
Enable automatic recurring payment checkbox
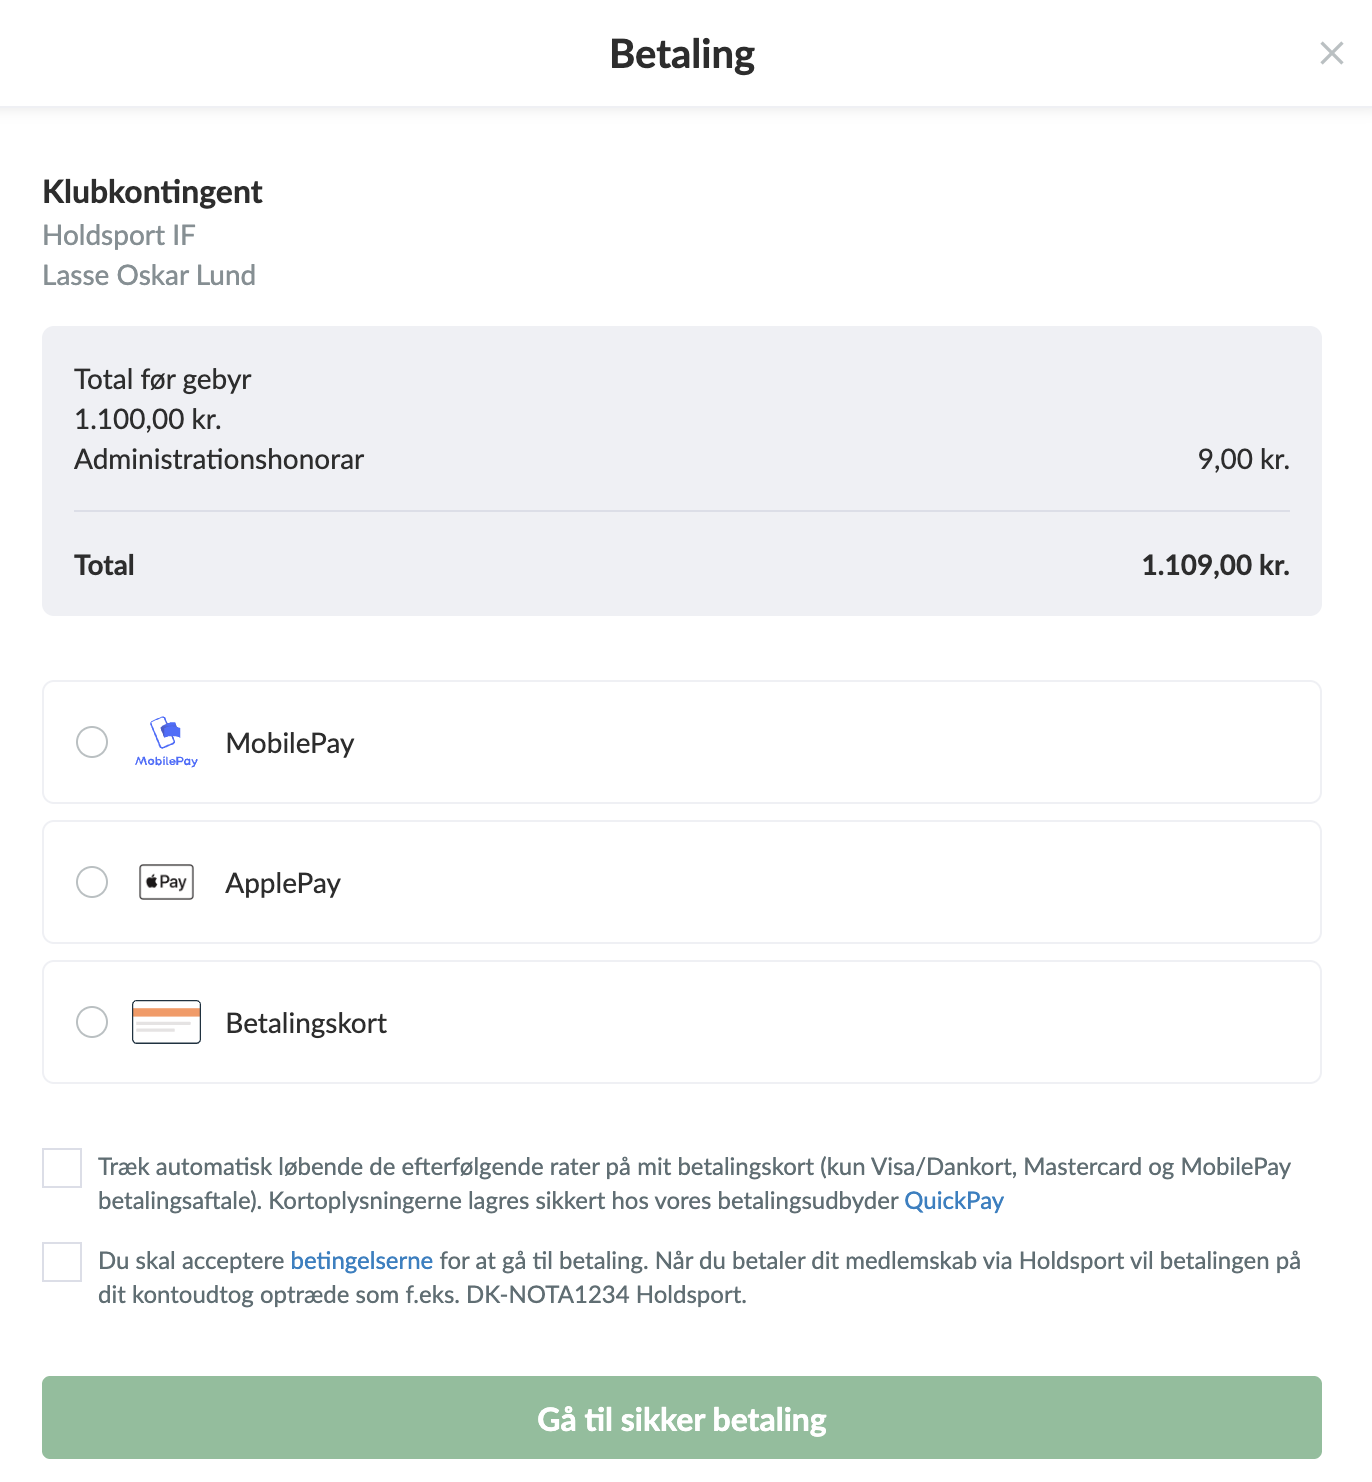62,1168
